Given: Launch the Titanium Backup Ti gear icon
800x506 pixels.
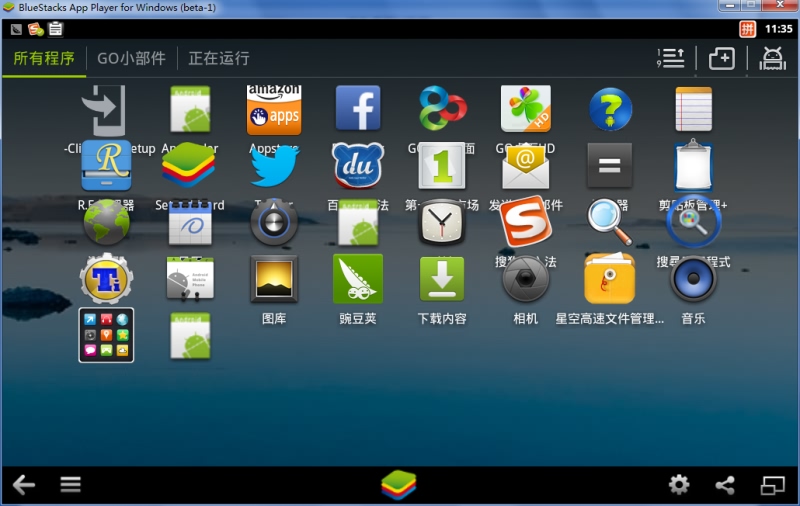Looking at the screenshot, I should (x=106, y=279).
